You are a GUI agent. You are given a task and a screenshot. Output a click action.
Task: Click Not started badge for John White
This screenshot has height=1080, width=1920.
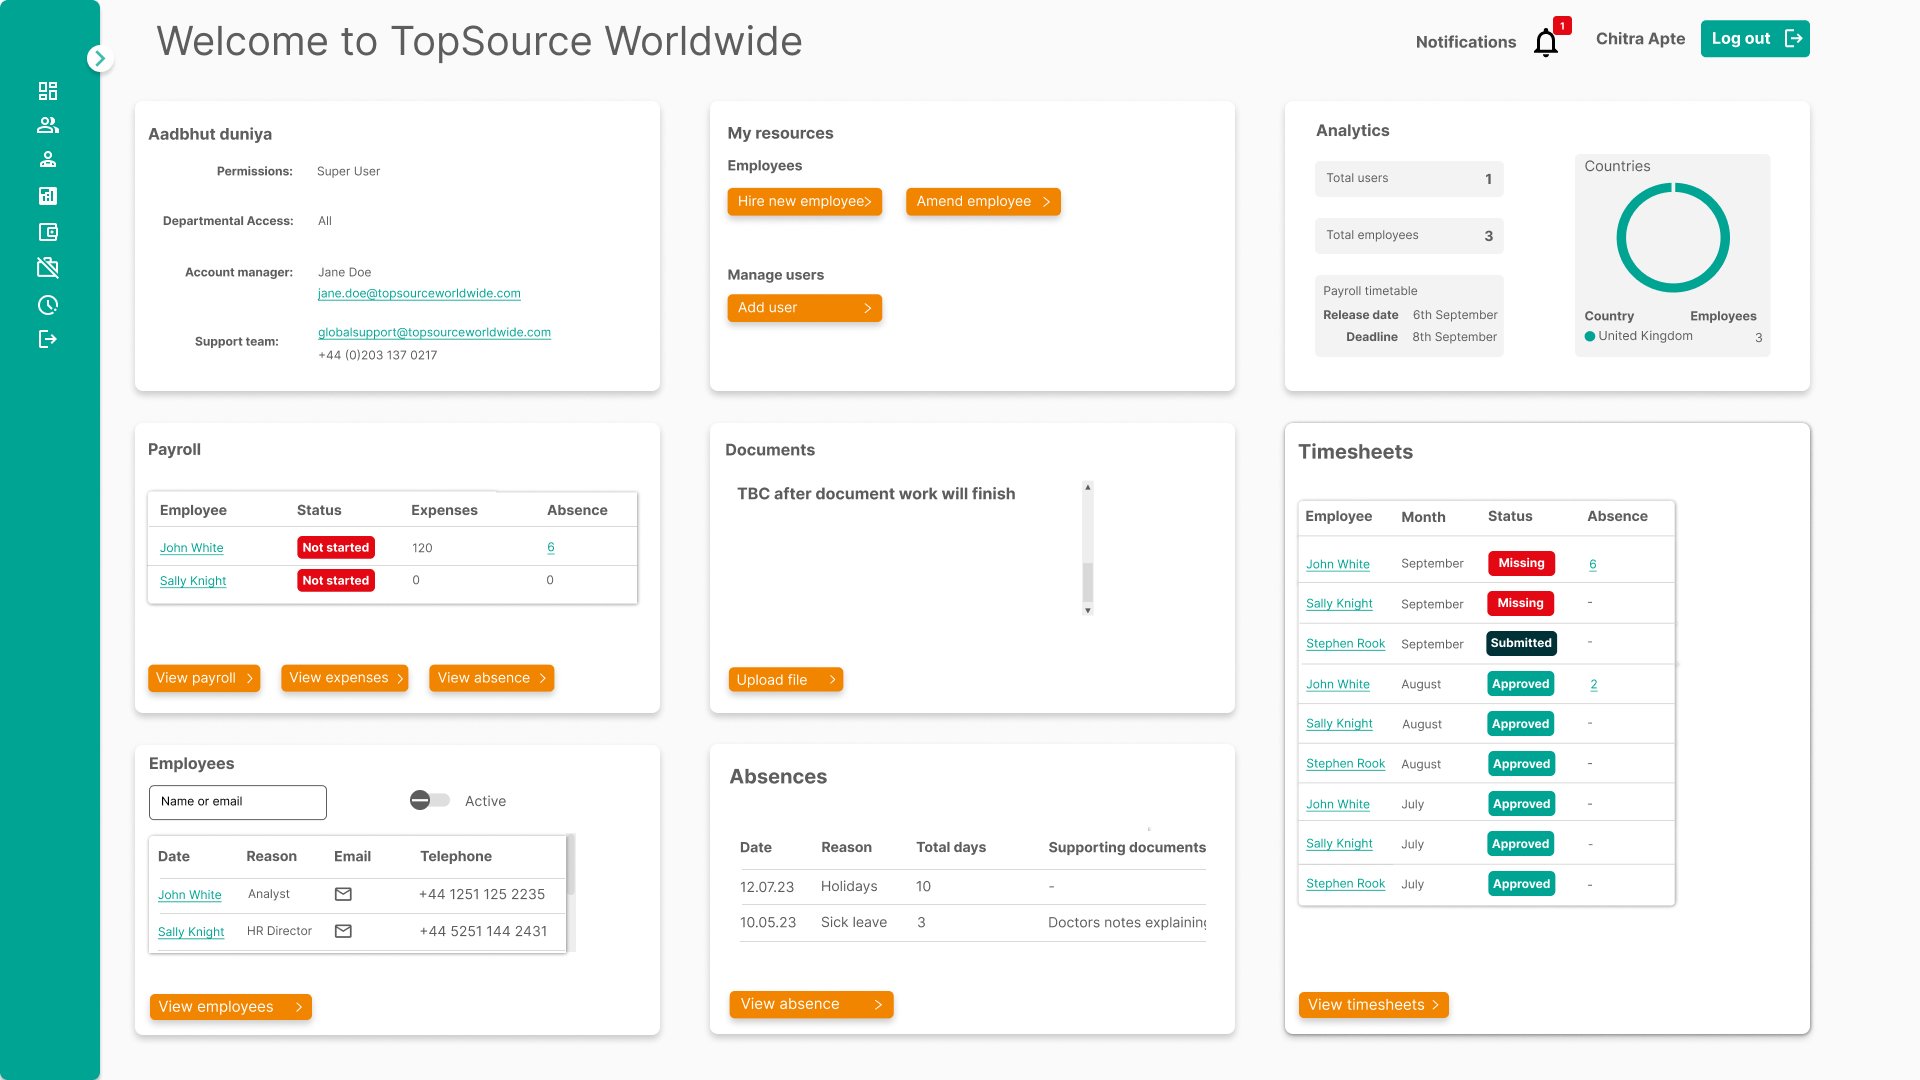pos(336,548)
